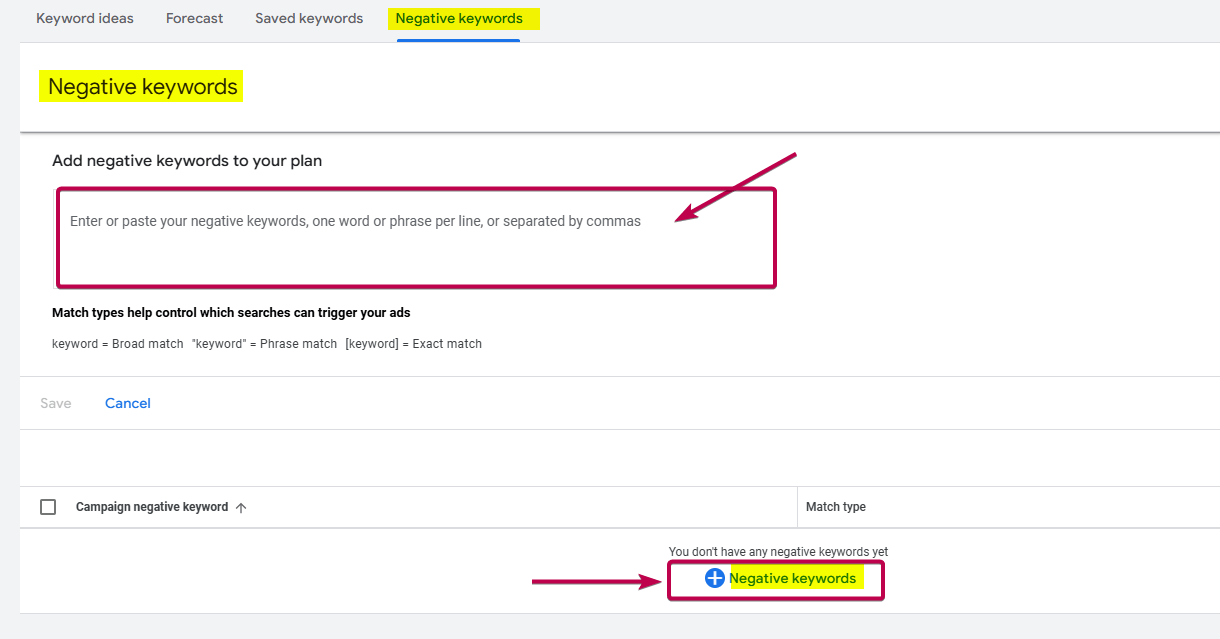Switch to the Forecast tab
Viewport: 1220px width, 639px height.
point(195,18)
